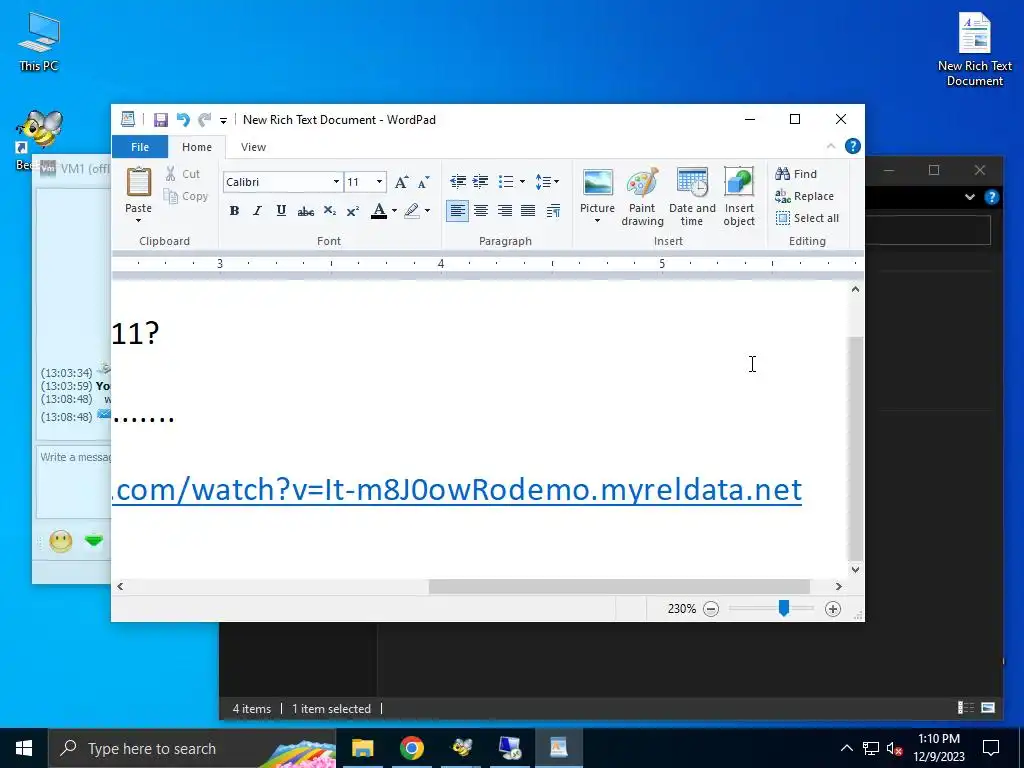The image size is (1024, 768).
Task: Click the 'Write a message' field in chat window
Action: 74,482
